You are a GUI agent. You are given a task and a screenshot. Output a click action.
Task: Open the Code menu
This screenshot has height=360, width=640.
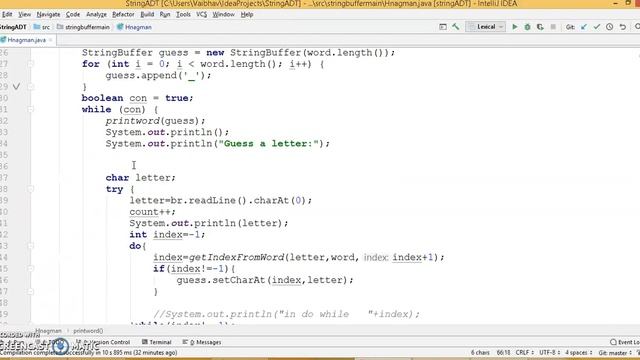click(73, 14)
